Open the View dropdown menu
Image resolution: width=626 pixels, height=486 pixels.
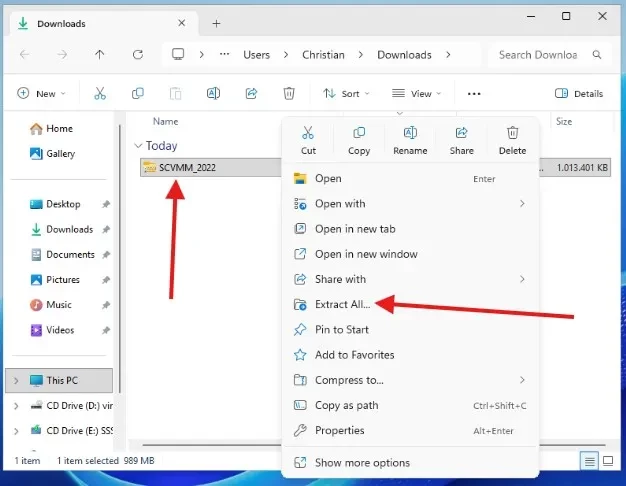point(416,93)
